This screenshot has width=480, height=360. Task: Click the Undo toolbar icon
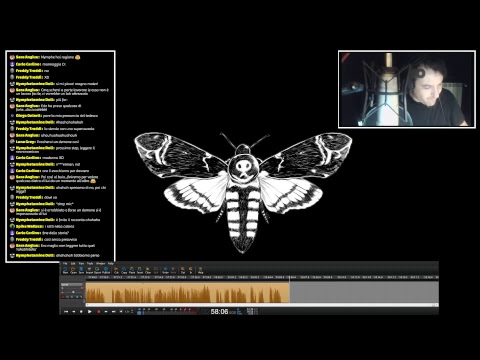(x=165, y=270)
